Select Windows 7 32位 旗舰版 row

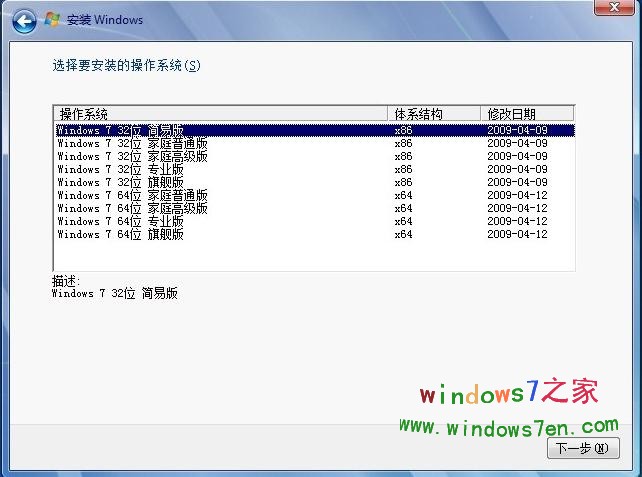[x=315, y=183]
